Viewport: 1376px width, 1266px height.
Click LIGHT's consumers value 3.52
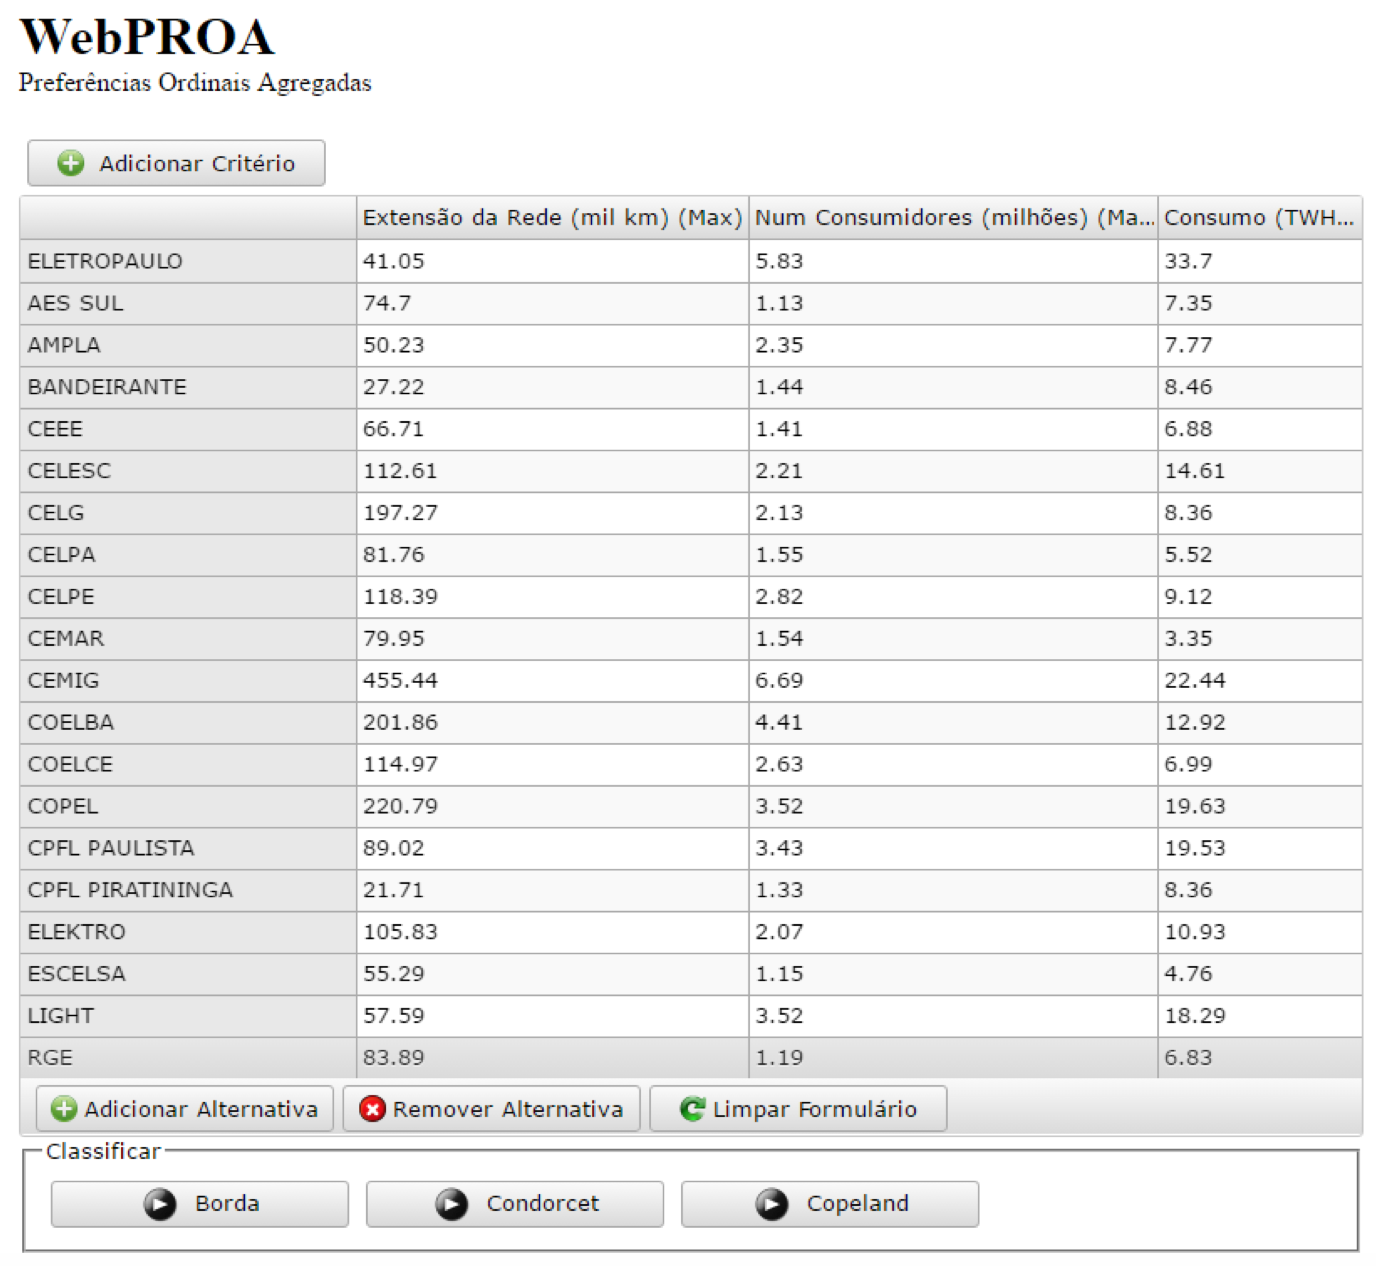tap(954, 1017)
